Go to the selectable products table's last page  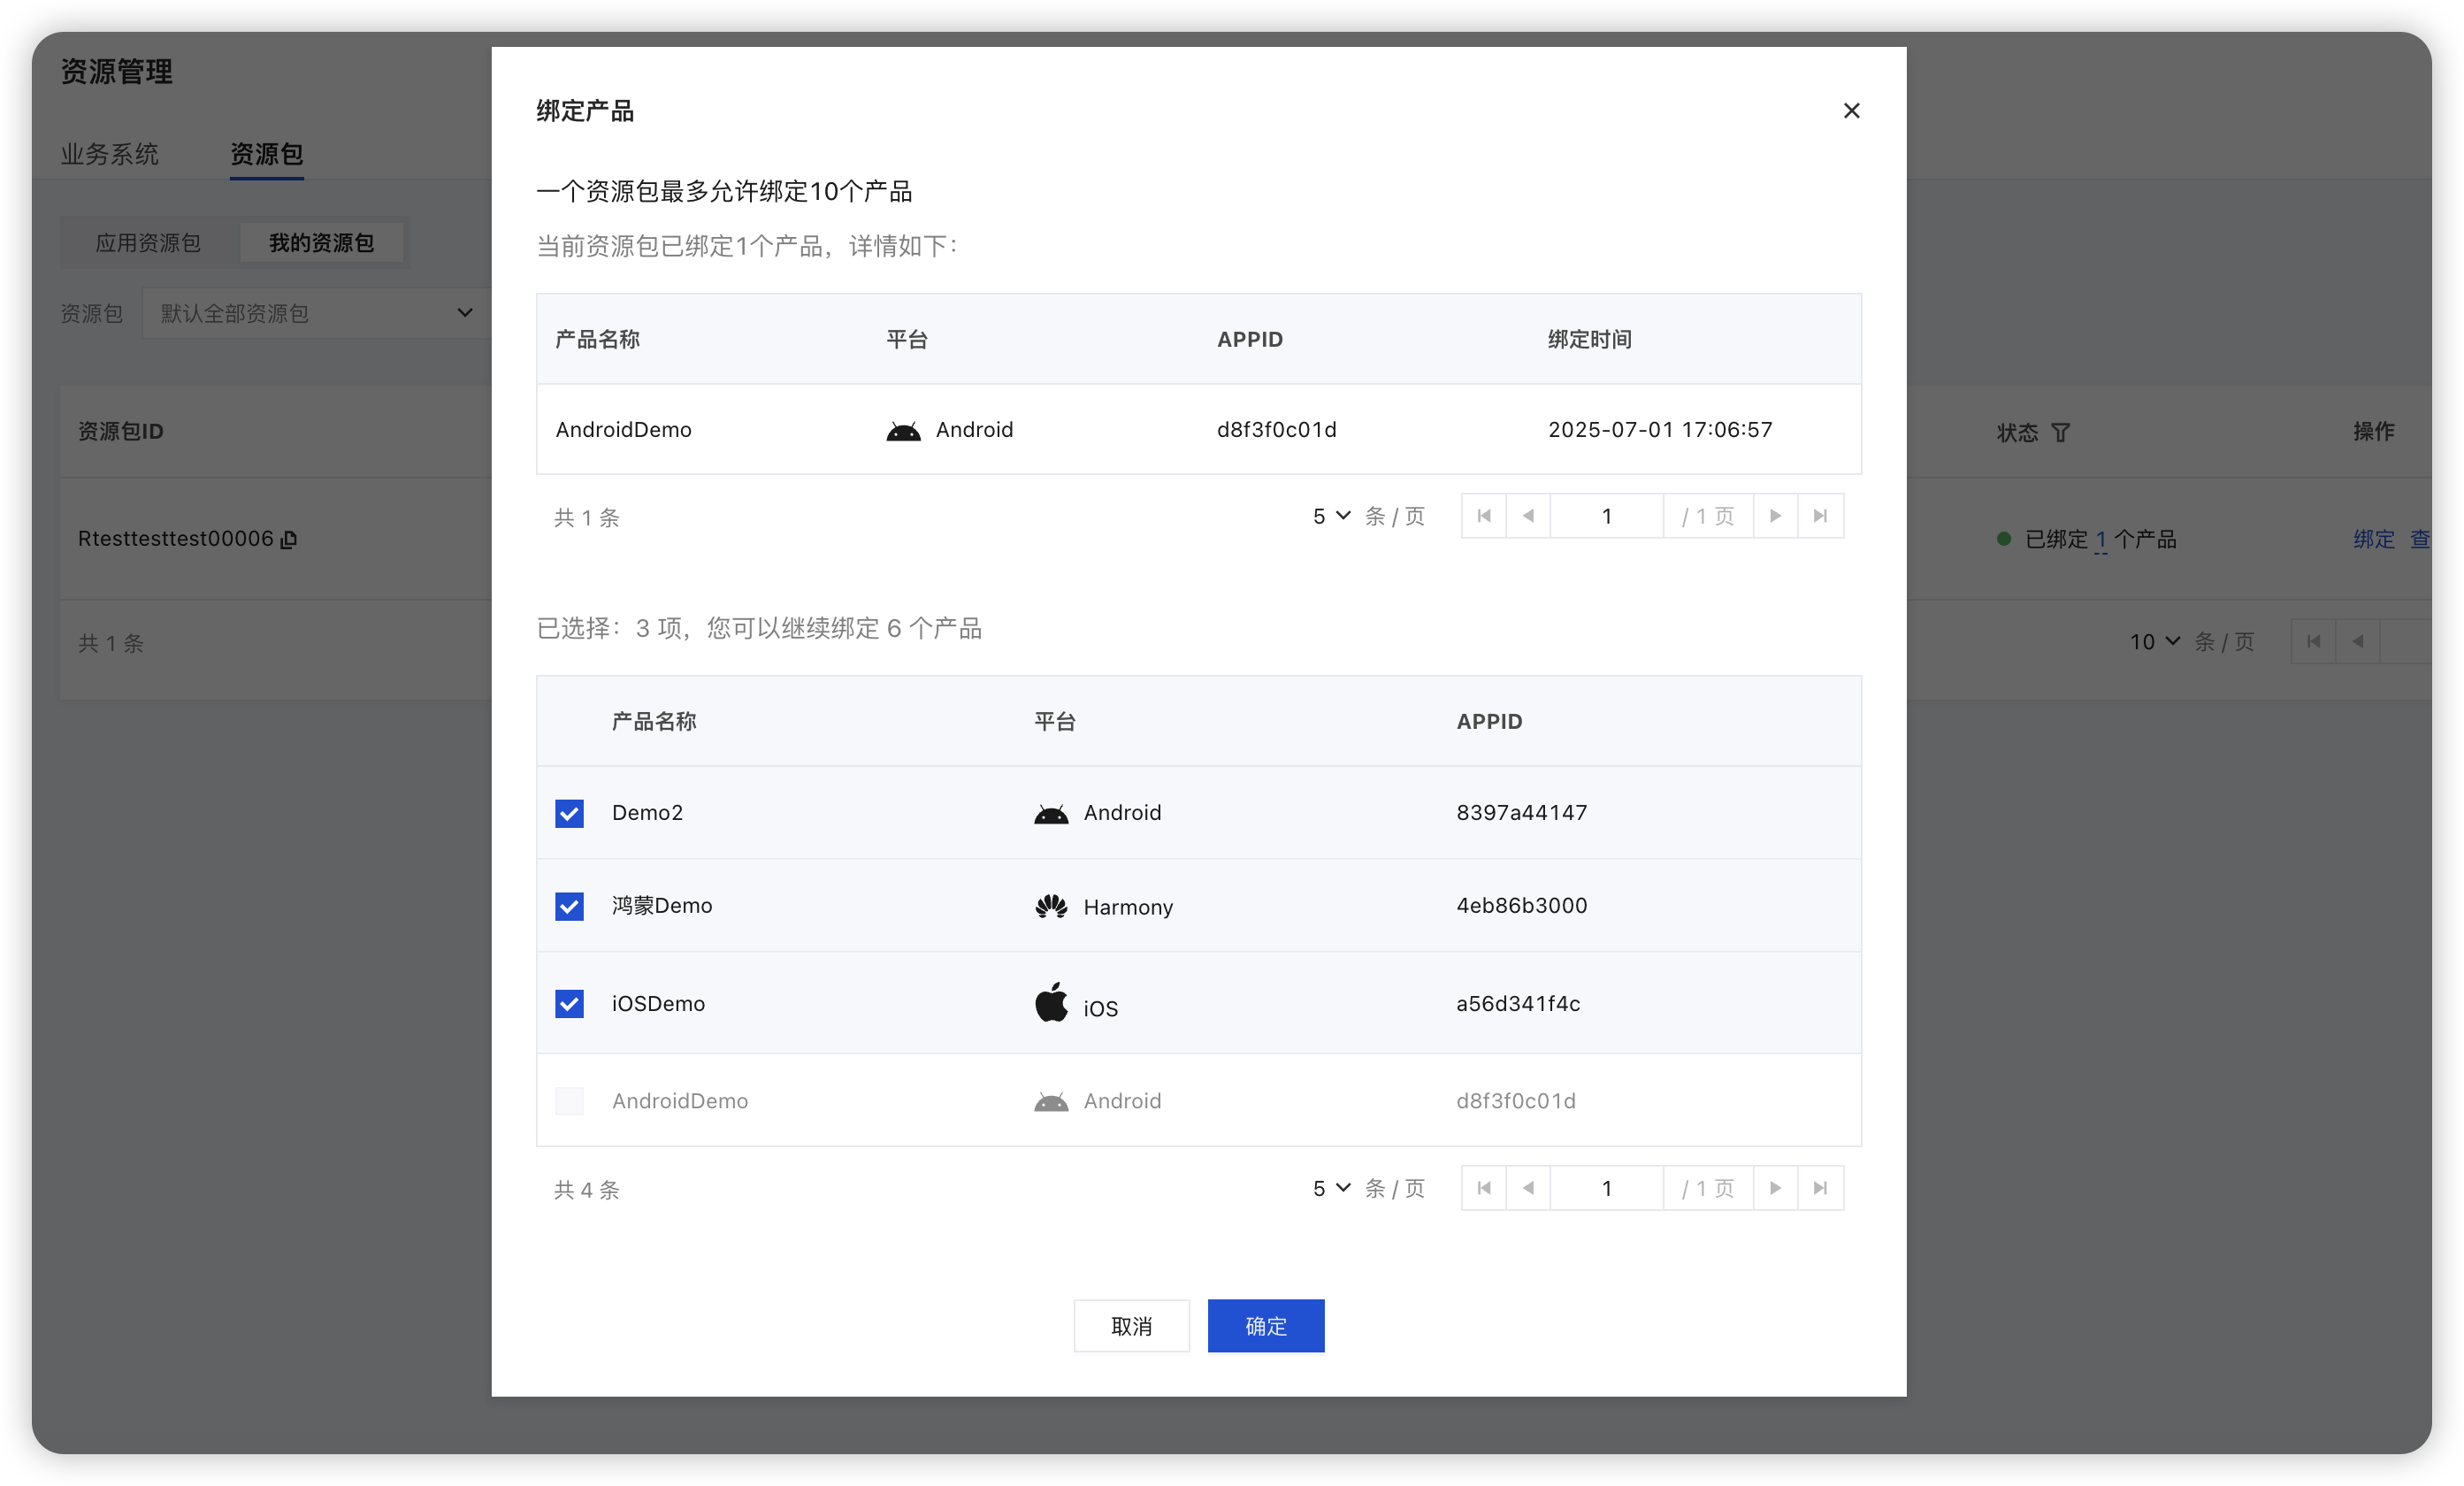click(1820, 1188)
